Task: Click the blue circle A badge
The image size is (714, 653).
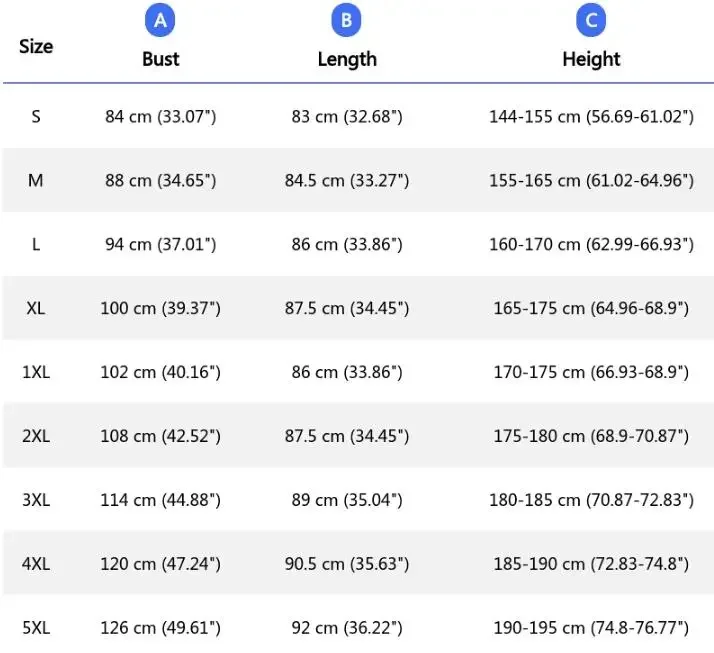Action: coord(160,21)
